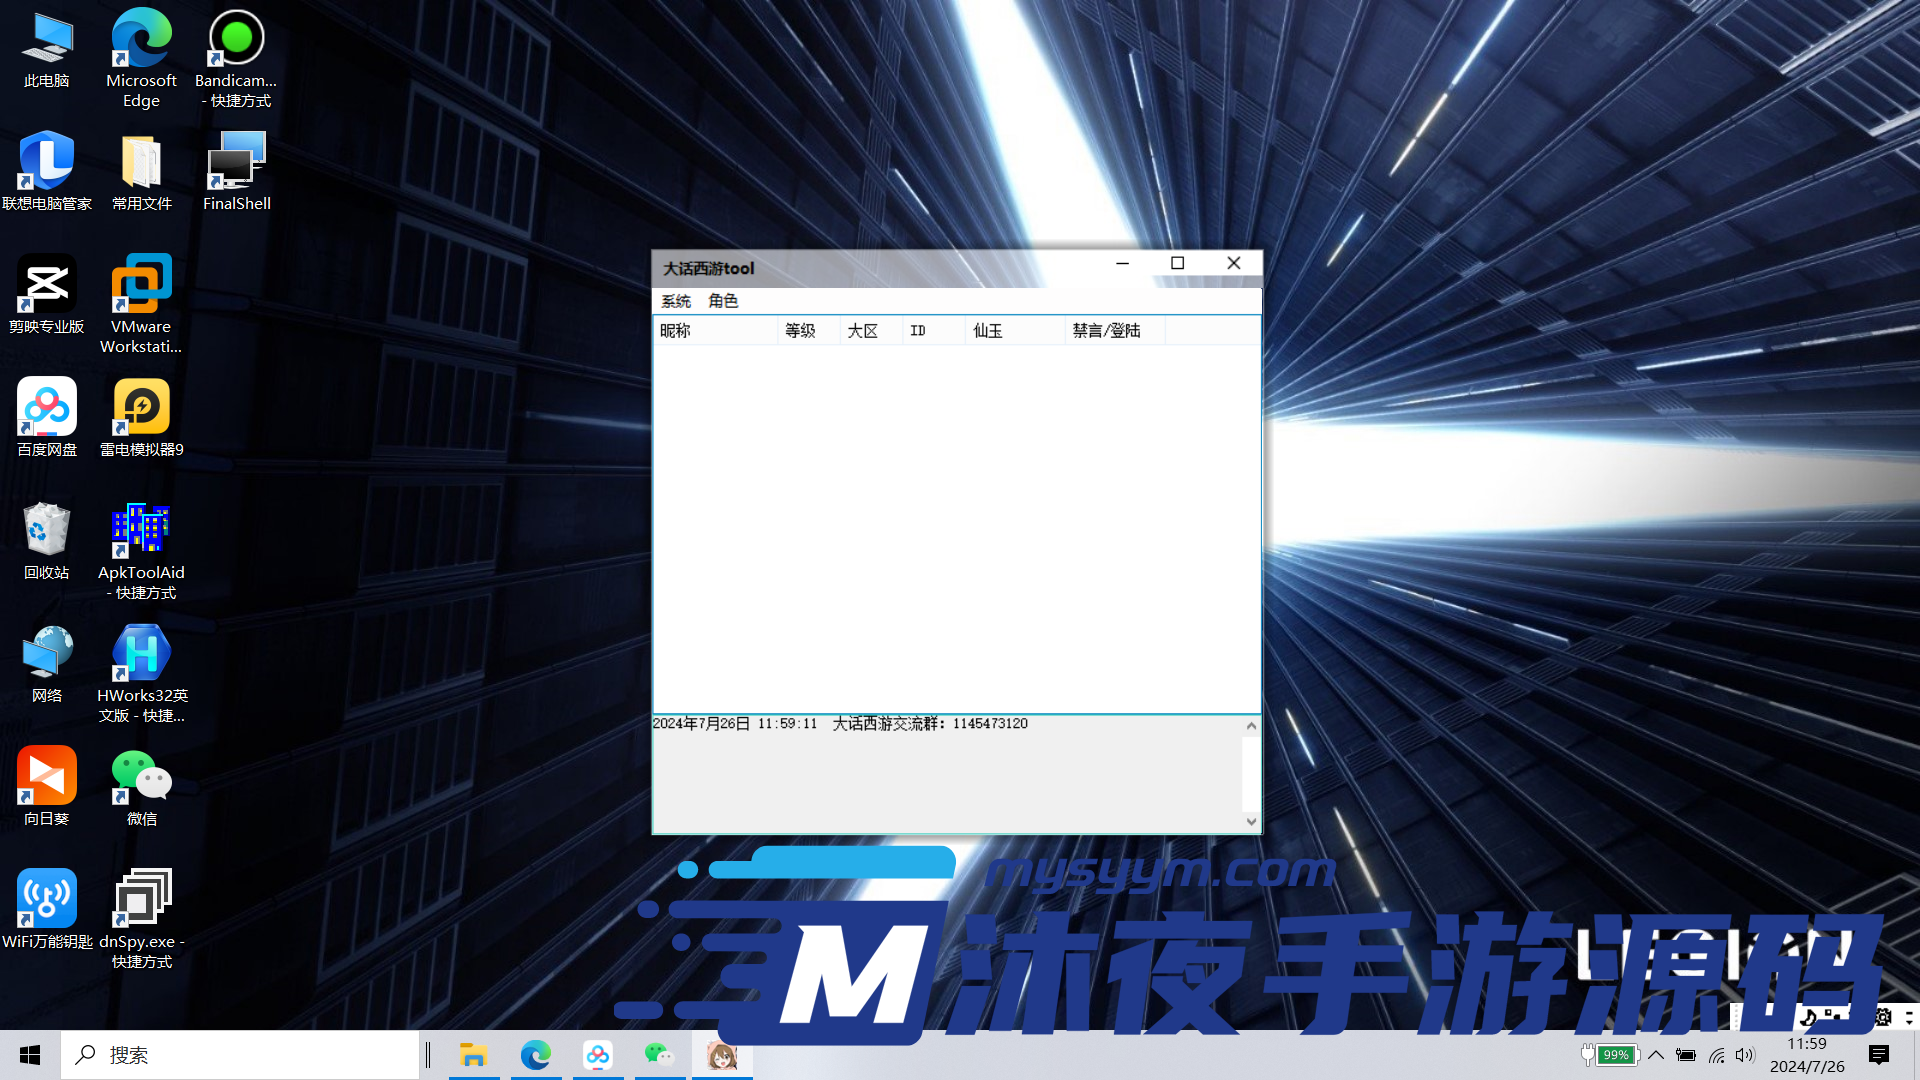
Task: Expand hidden system tray icons
Action: [x=1656, y=1055]
